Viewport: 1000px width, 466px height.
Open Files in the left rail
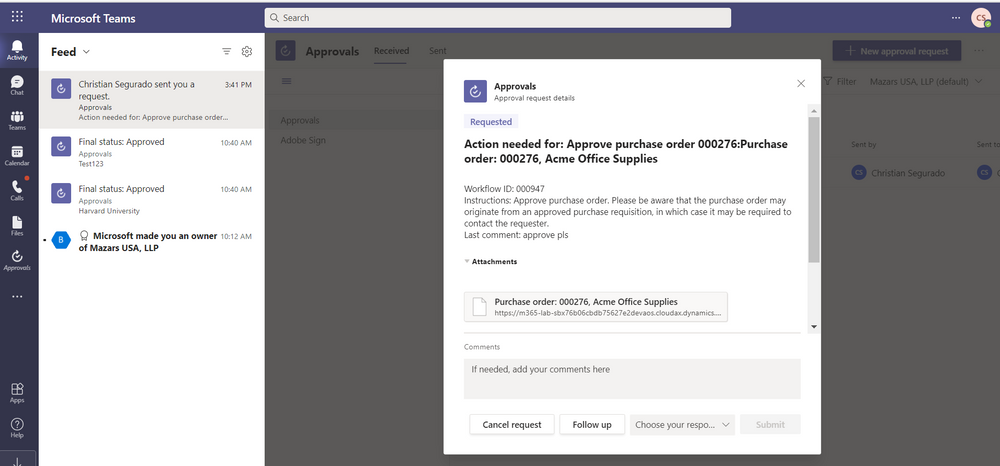[x=17, y=226]
